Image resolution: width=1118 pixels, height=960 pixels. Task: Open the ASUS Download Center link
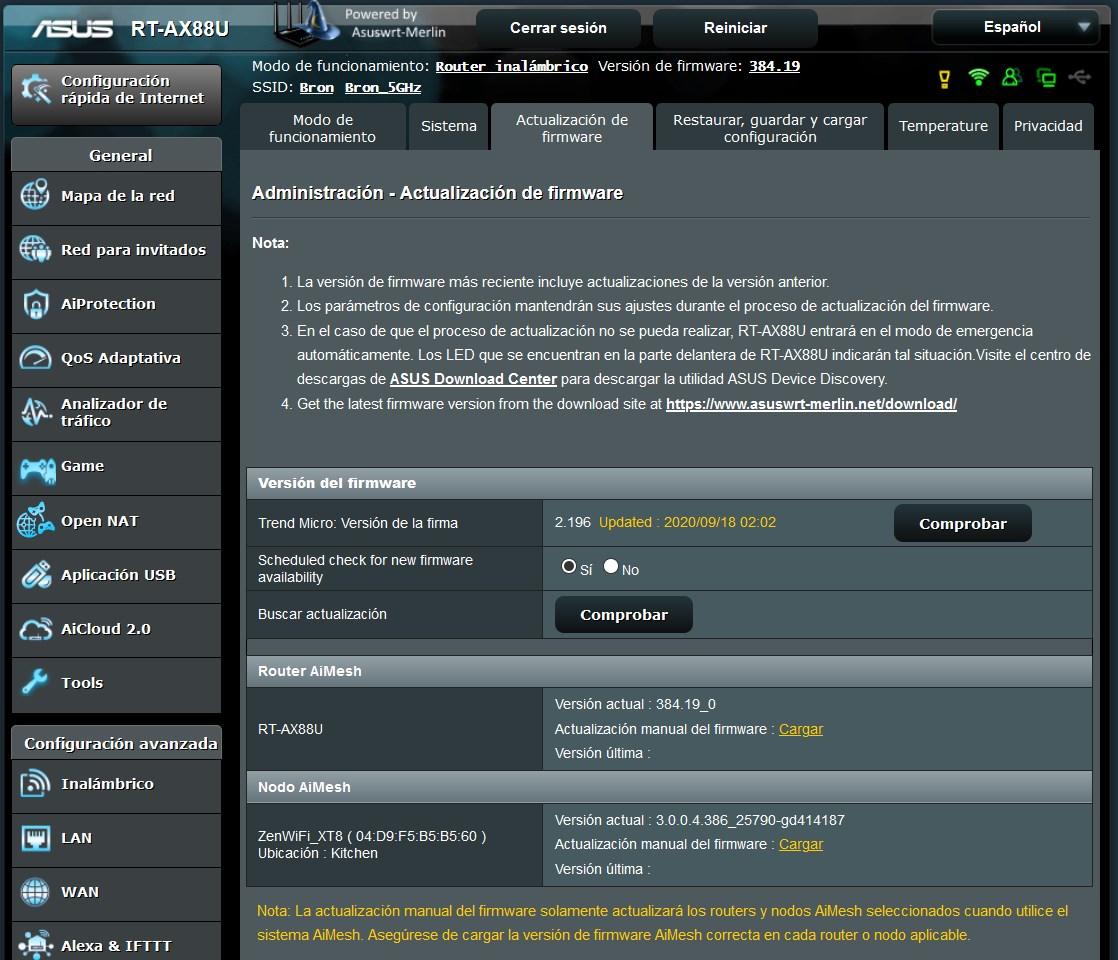click(473, 379)
